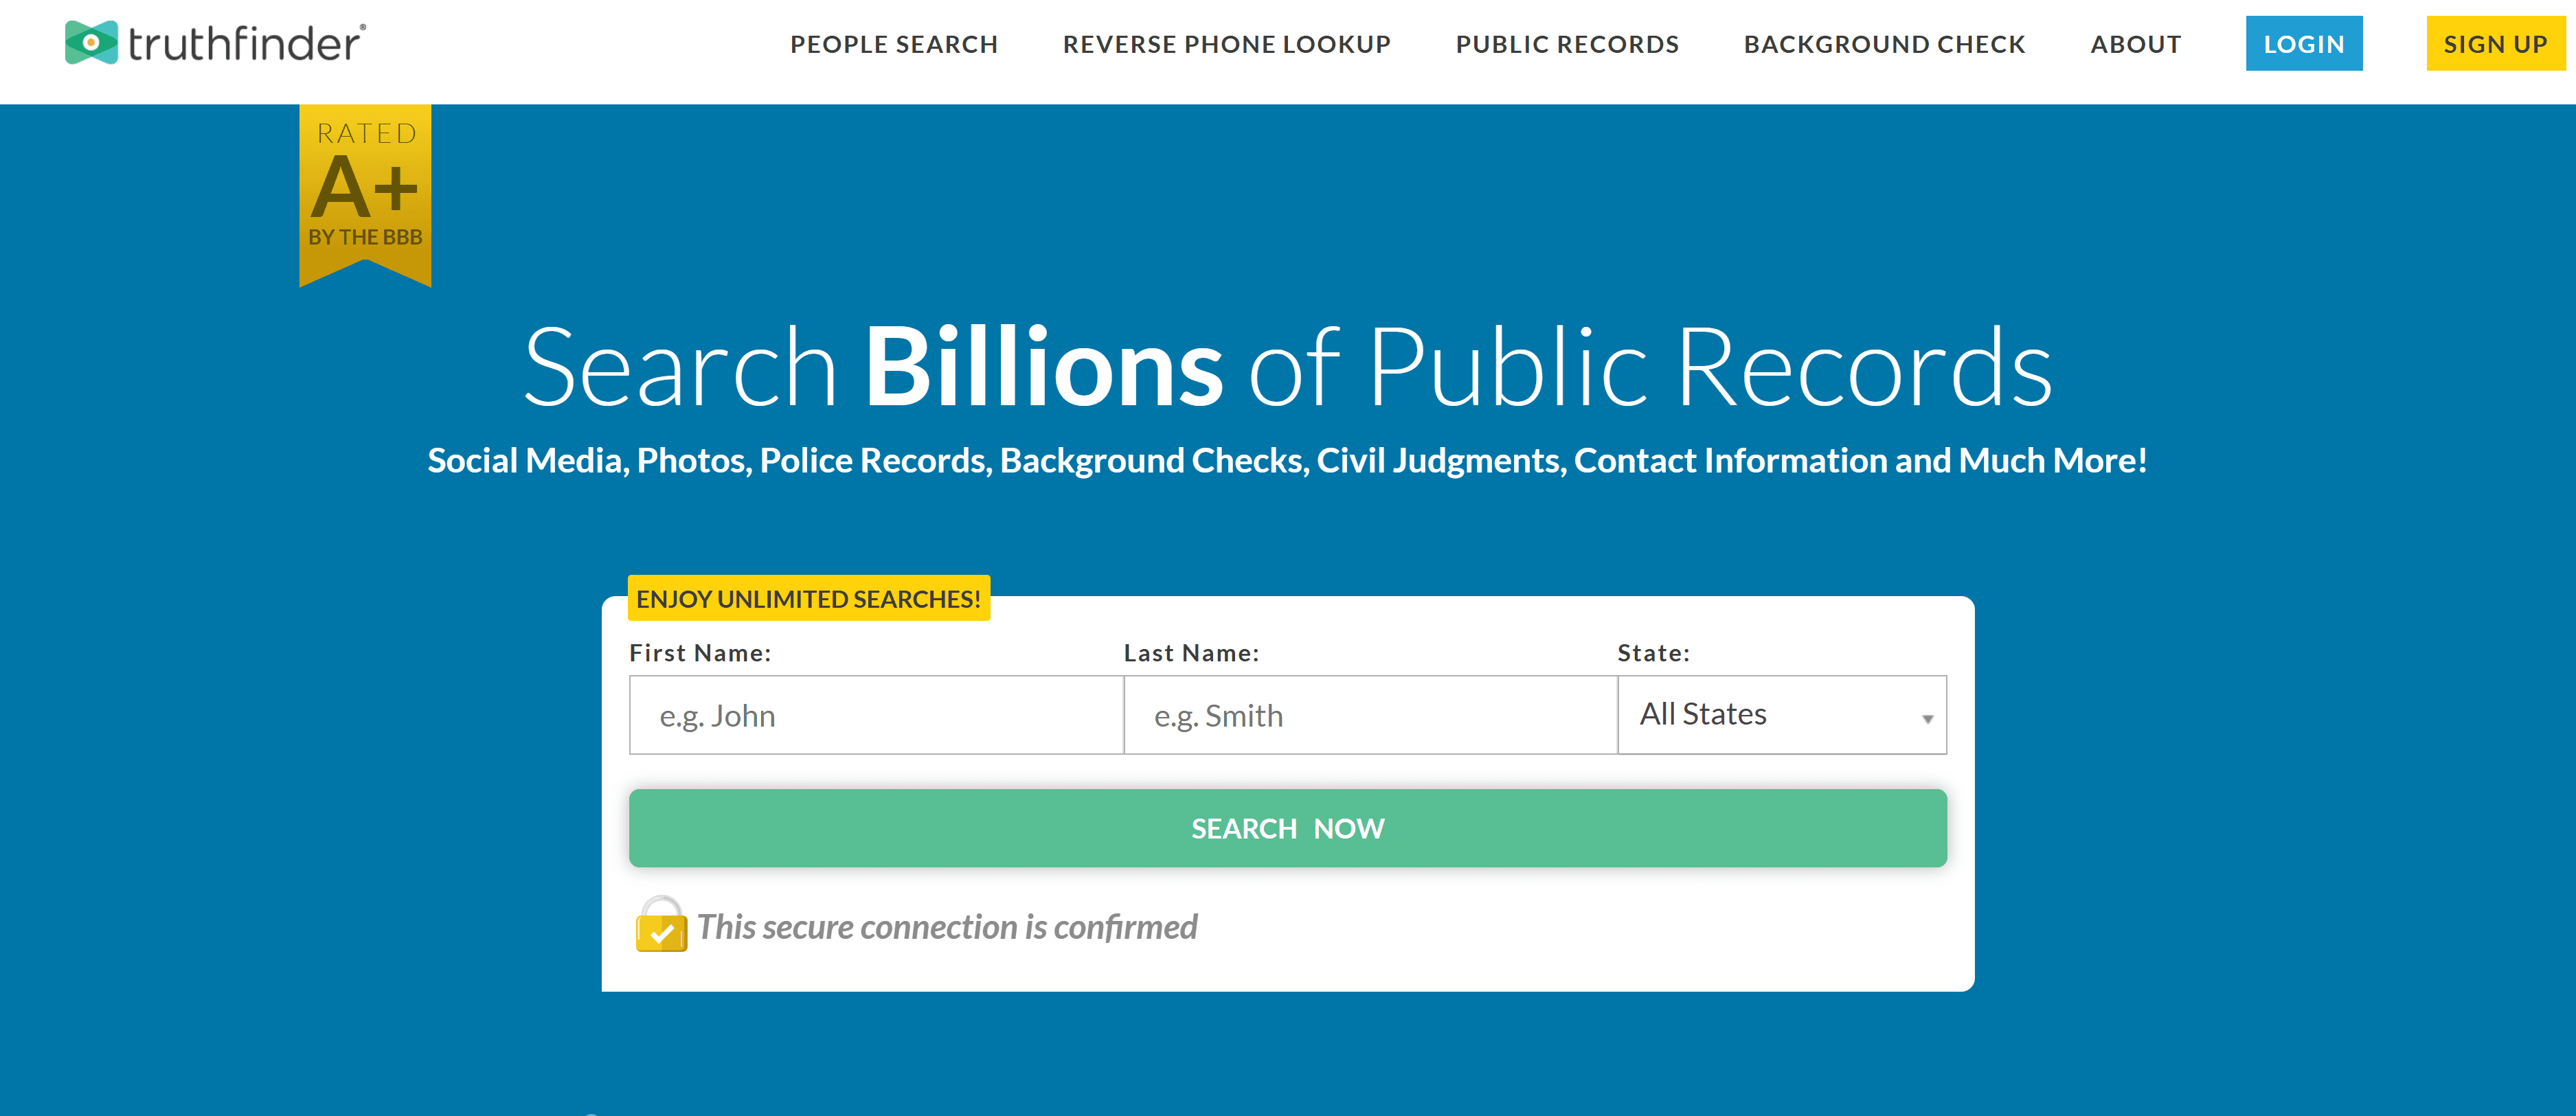Click 'This secure connection is confirmed' text
The height and width of the screenshot is (1116, 2576).
click(947, 927)
